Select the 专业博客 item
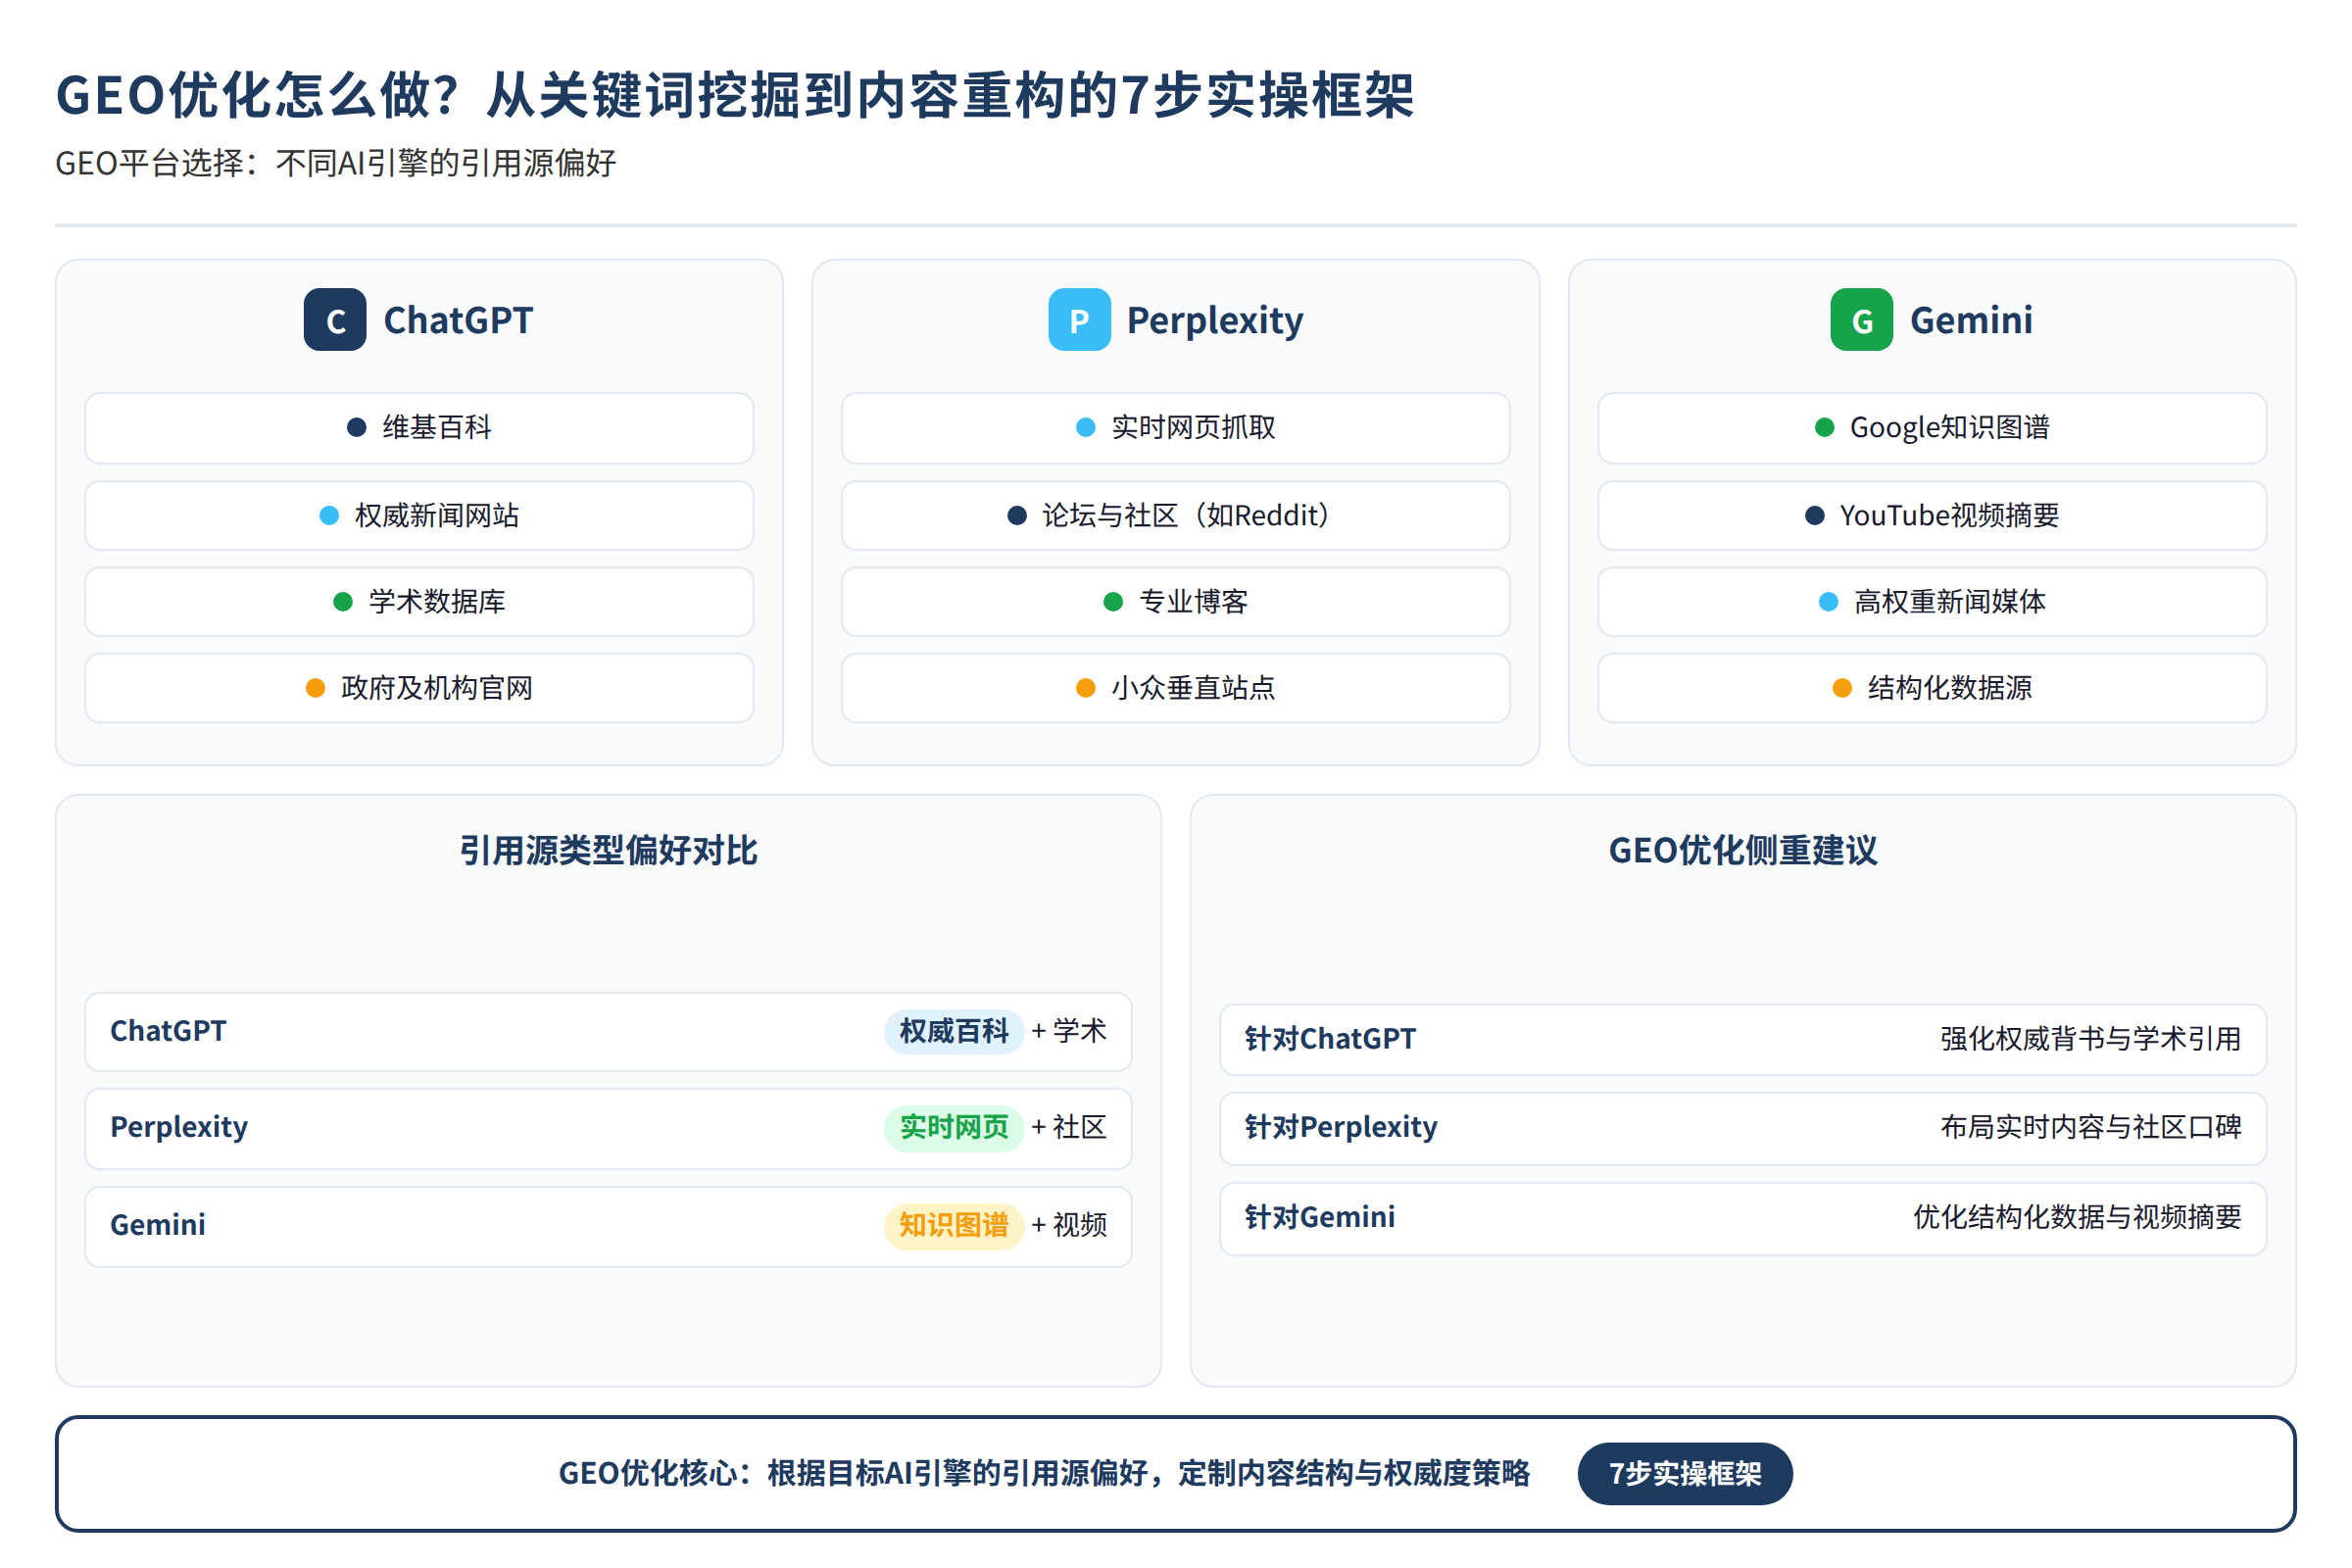 (x=1175, y=602)
